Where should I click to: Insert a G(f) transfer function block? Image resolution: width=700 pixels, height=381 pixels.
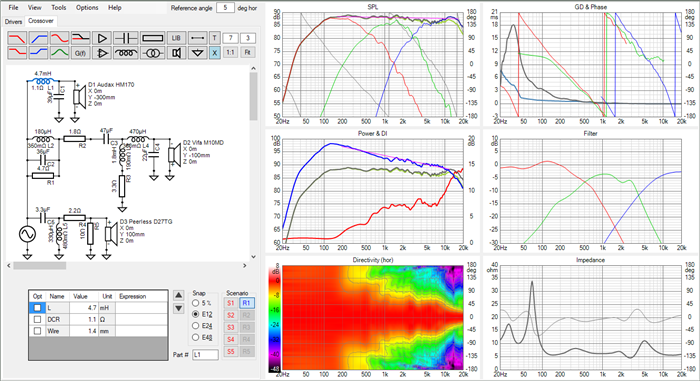click(81, 53)
